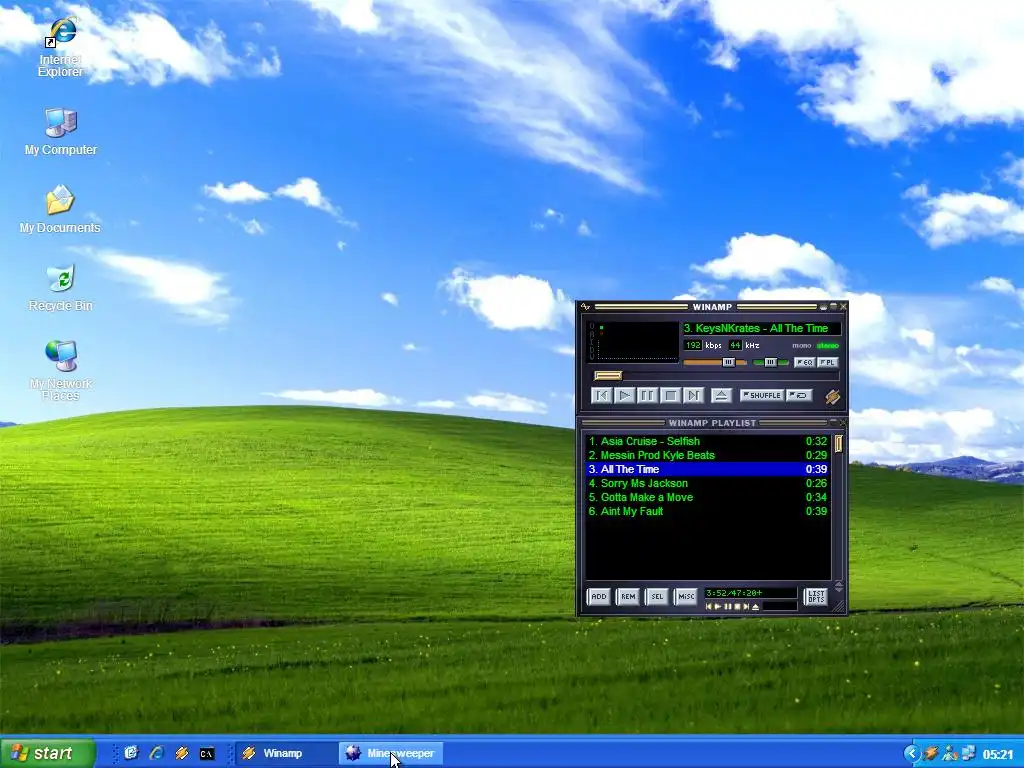Screen dimensions: 1024x768
Task: Open file with Winamp eject button
Action: pos(721,395)
